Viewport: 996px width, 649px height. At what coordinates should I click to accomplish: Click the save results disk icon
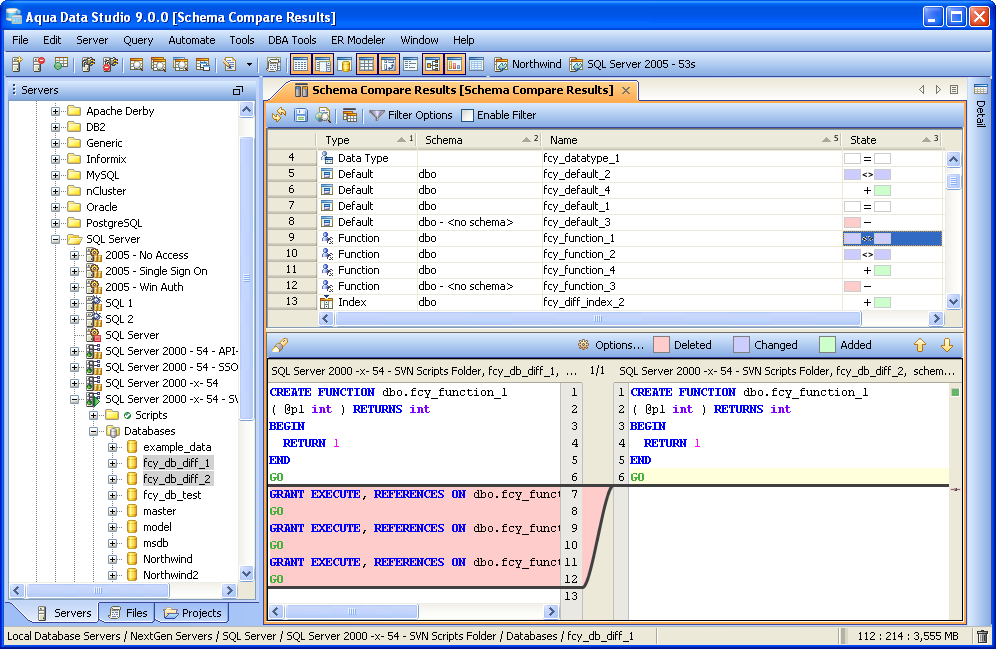pos(301,115)
